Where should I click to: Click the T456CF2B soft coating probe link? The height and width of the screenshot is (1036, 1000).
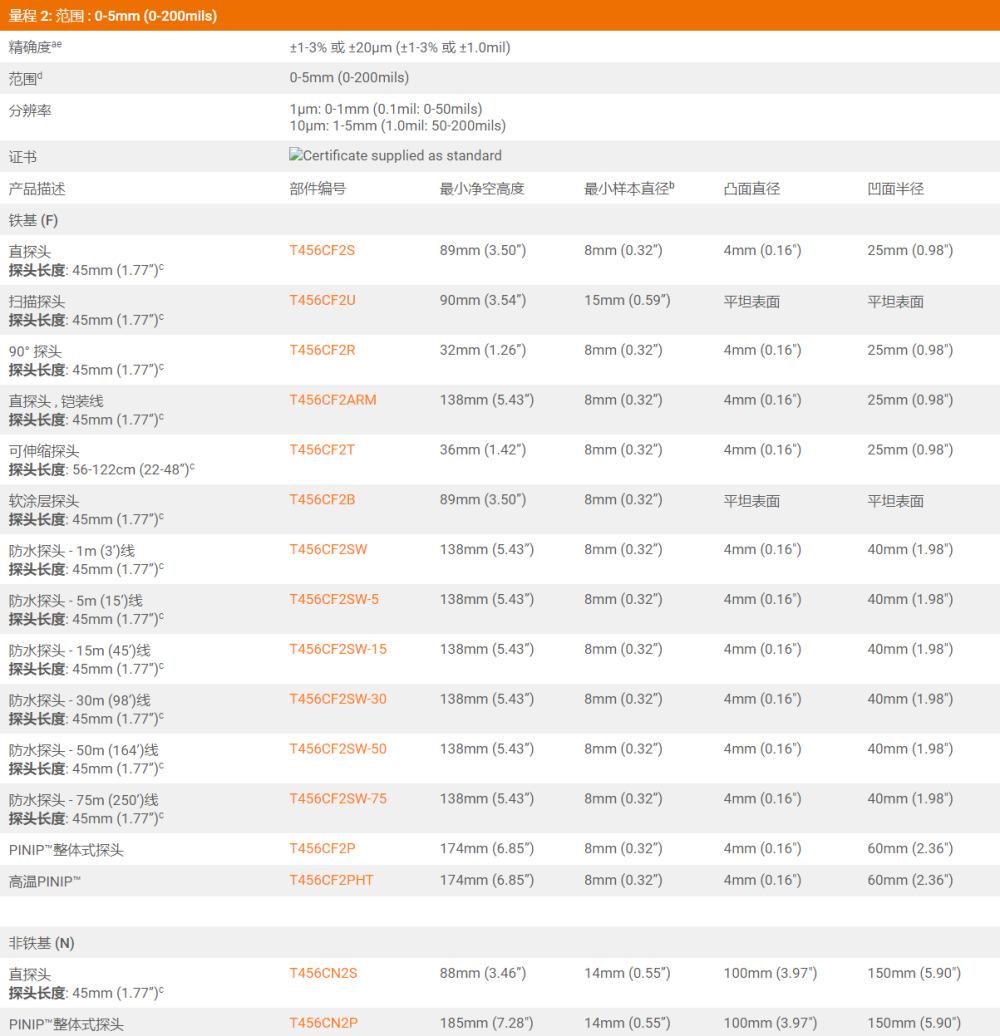(x=322, y=500)
